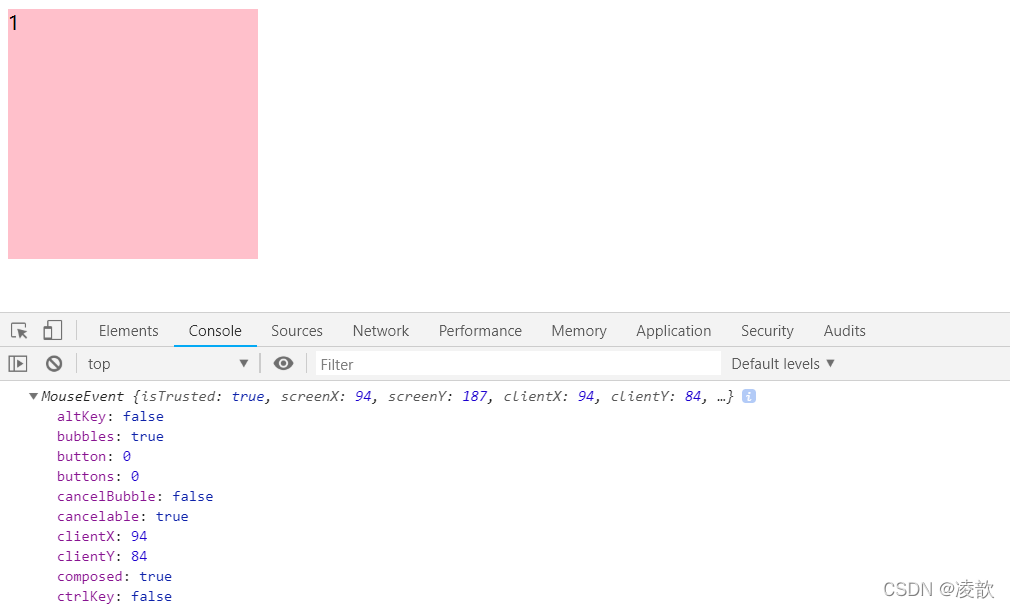Select the ctrlKey: false property
The width and height of the screenshot is (1010, 608).
114,596
